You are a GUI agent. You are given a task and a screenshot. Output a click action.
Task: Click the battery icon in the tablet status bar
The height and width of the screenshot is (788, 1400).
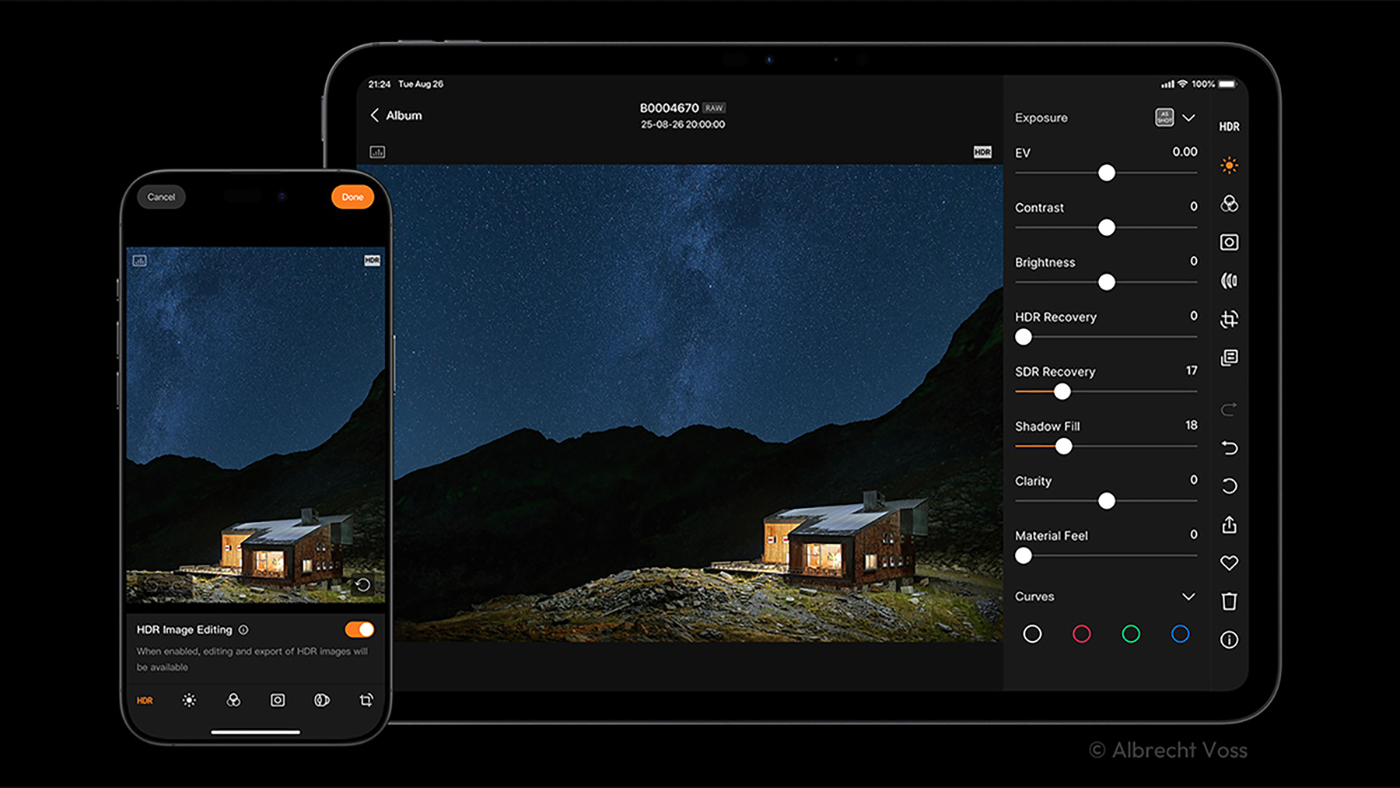click(1228, 84)
